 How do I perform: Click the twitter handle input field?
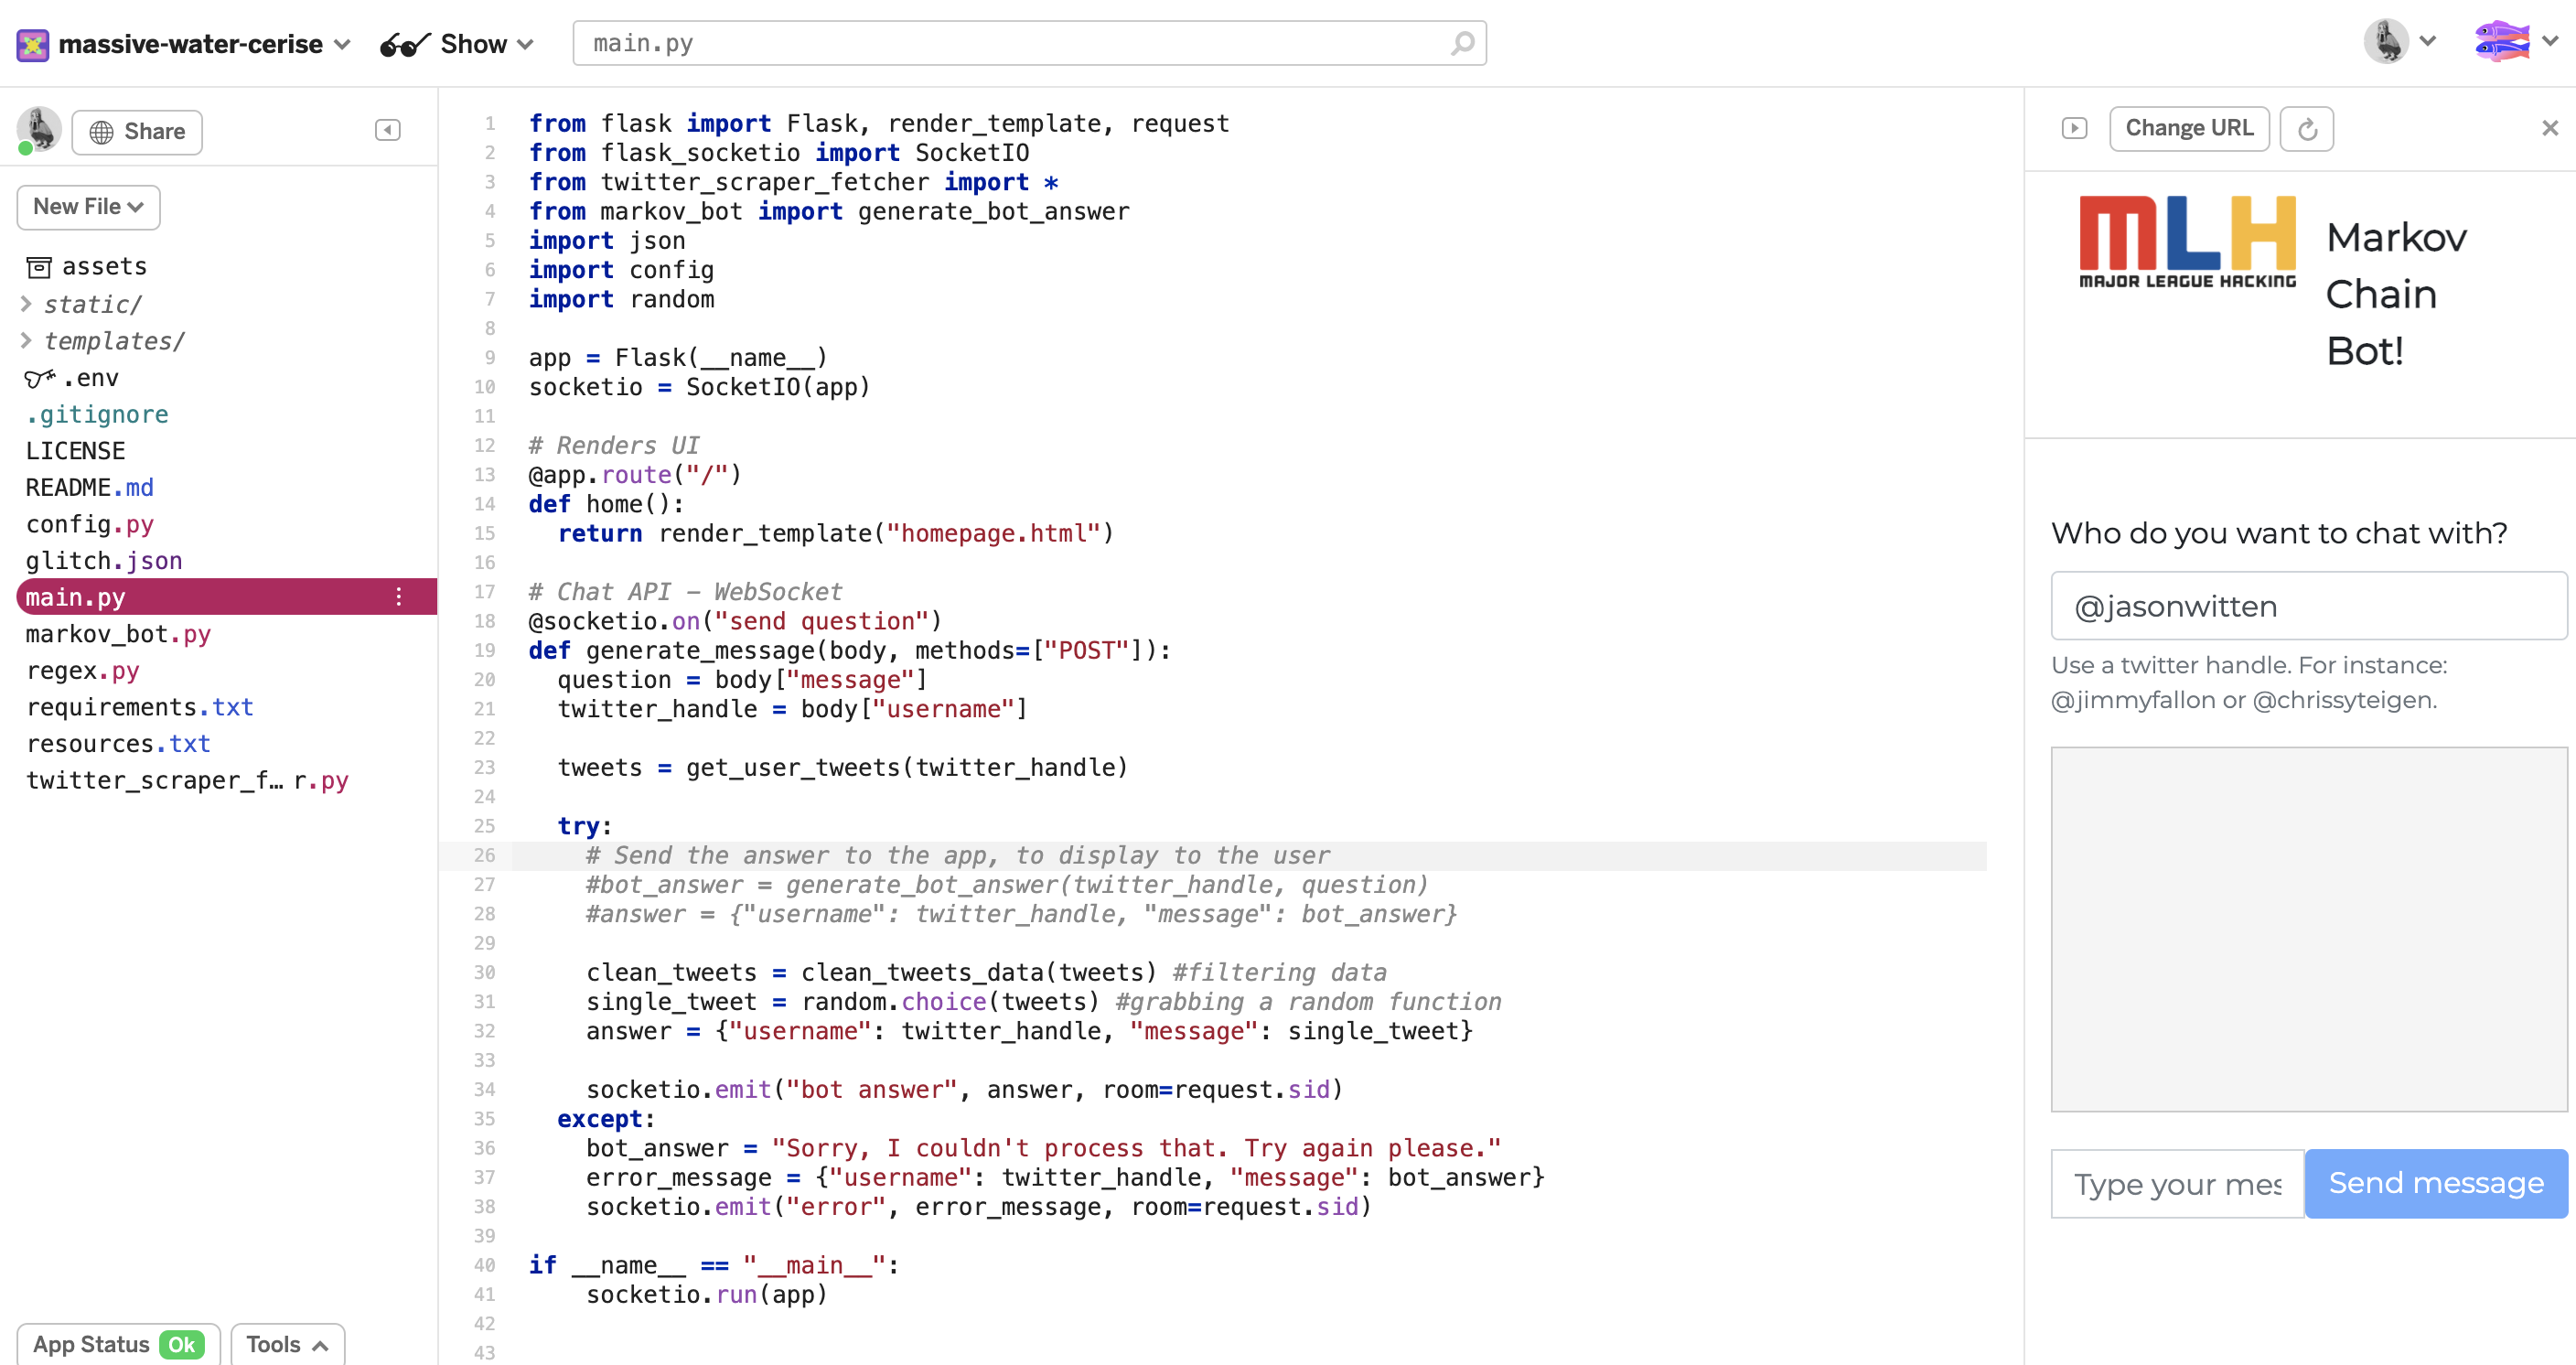pos(2307,606)
